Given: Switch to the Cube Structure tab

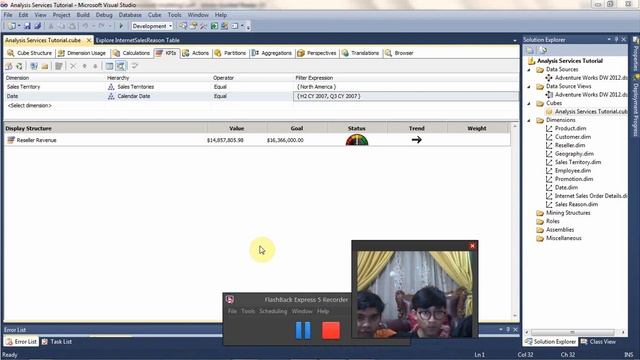Looking at the screenshot, I should click(x=29, y=53).
